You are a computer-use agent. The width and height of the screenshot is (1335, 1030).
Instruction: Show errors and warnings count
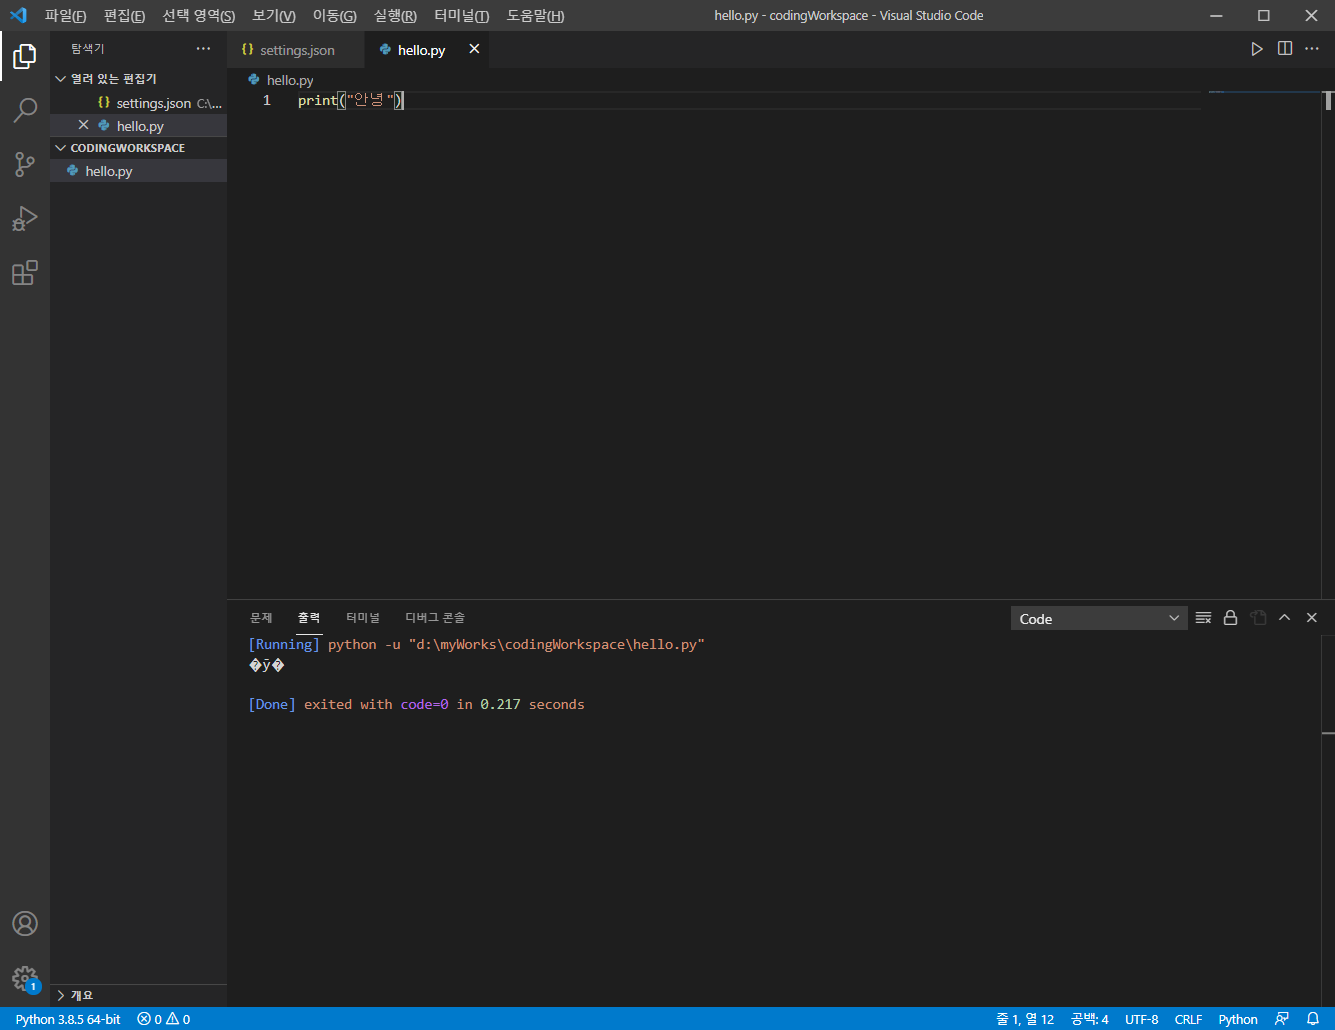click(x=164, y=1019)
